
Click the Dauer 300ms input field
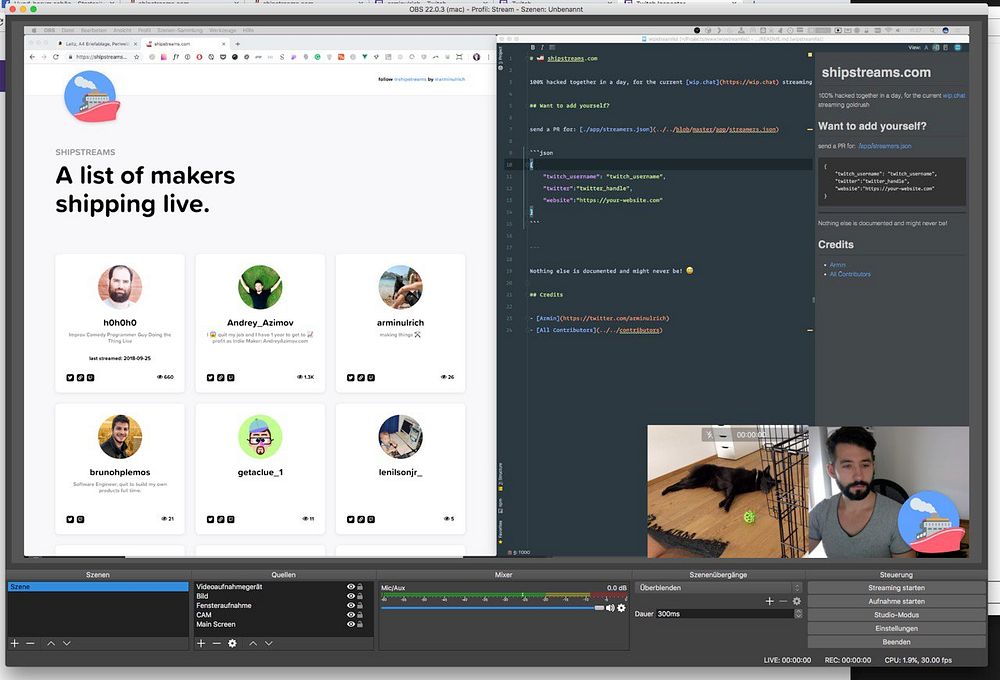click(x=724, y=614)
